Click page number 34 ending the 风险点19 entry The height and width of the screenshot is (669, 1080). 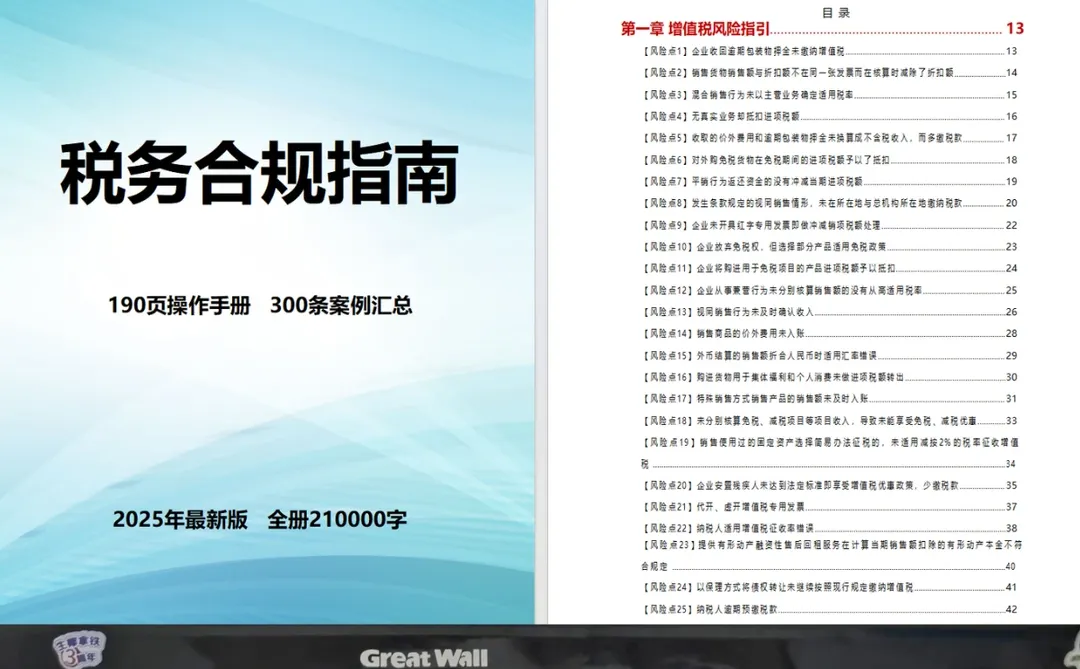click(x=1011, y=464)
